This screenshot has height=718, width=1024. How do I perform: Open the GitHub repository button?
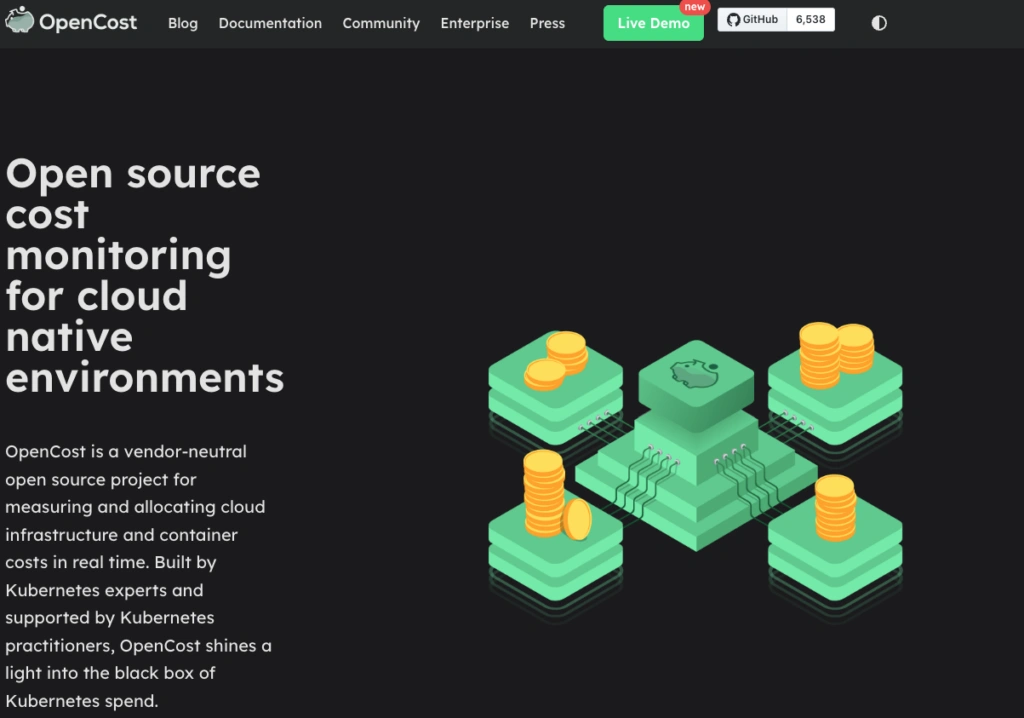[x=752, y=20]
